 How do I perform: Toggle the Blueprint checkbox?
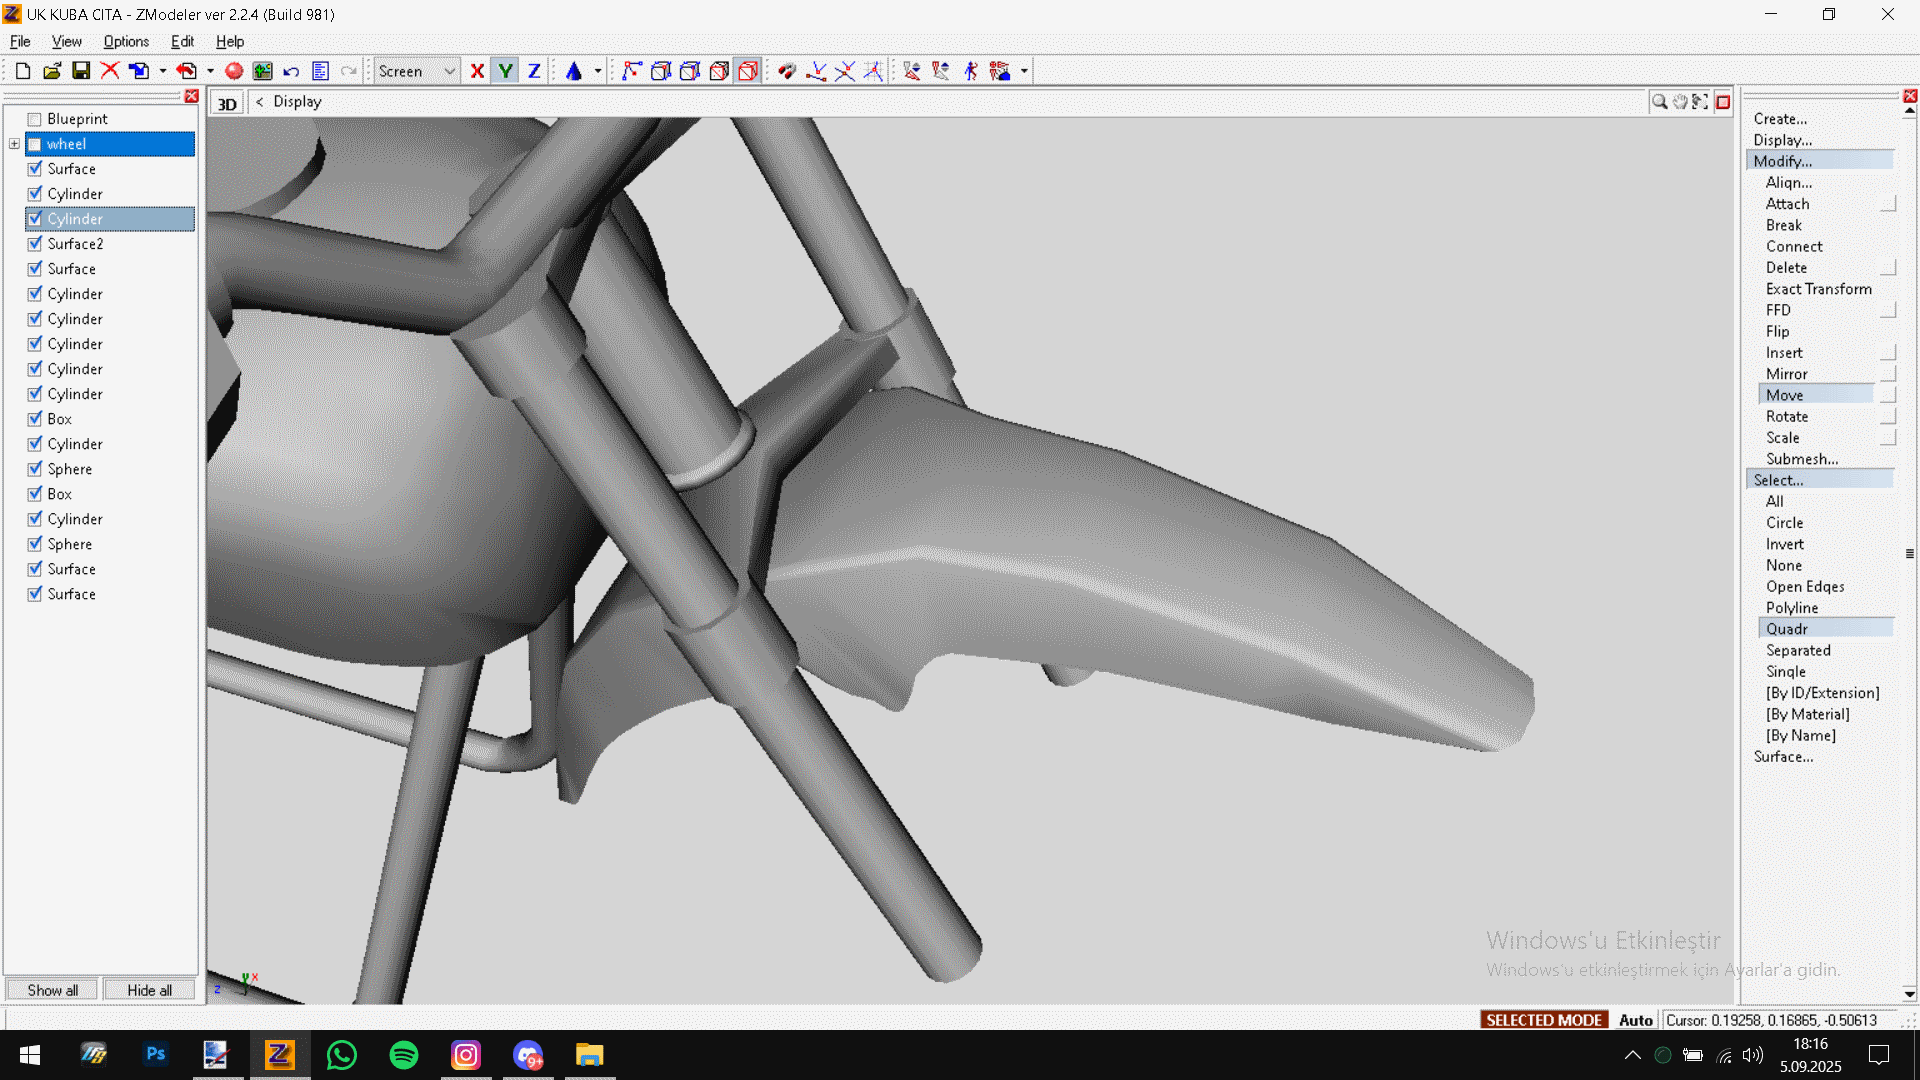[x=35, y=119]
